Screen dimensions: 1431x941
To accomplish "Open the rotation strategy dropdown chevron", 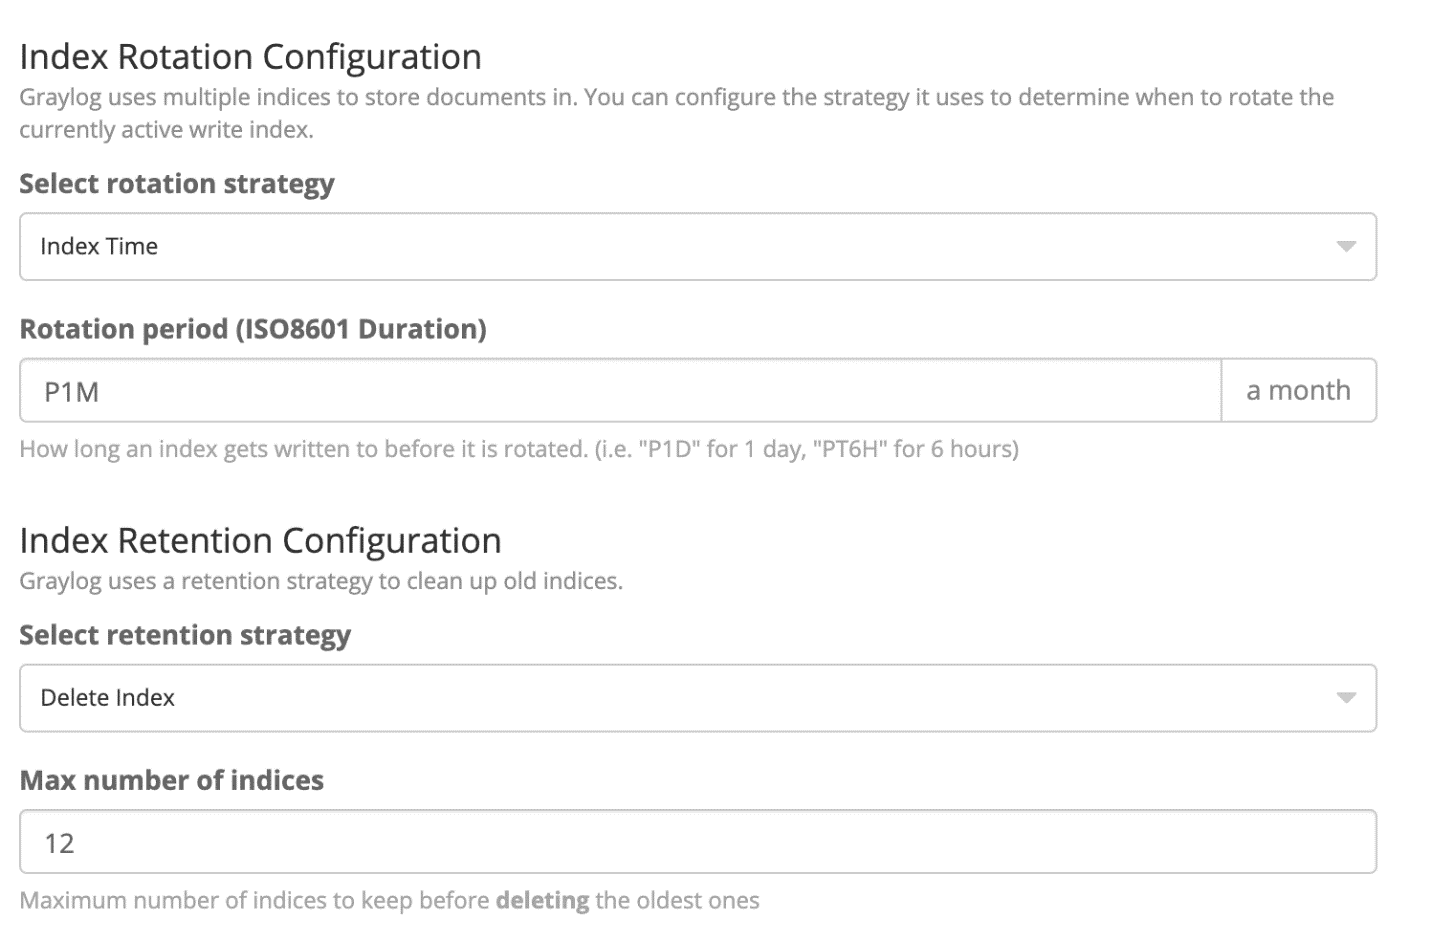I will [x=1347, y=246].
